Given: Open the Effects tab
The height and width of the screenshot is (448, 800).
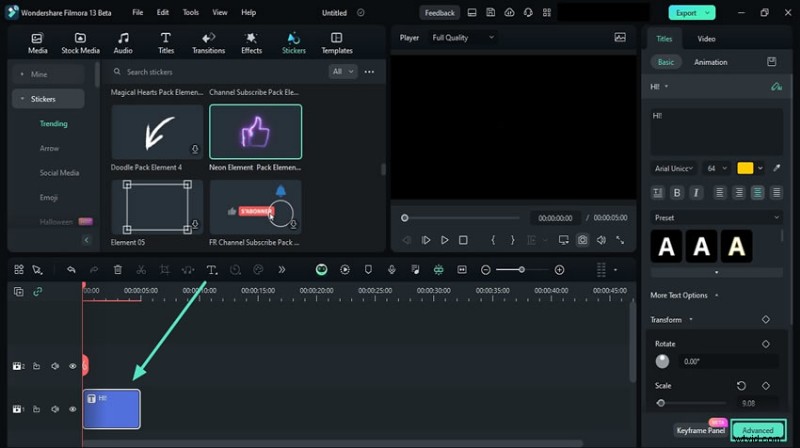Looking at the screenshot, I should point(251,42).
